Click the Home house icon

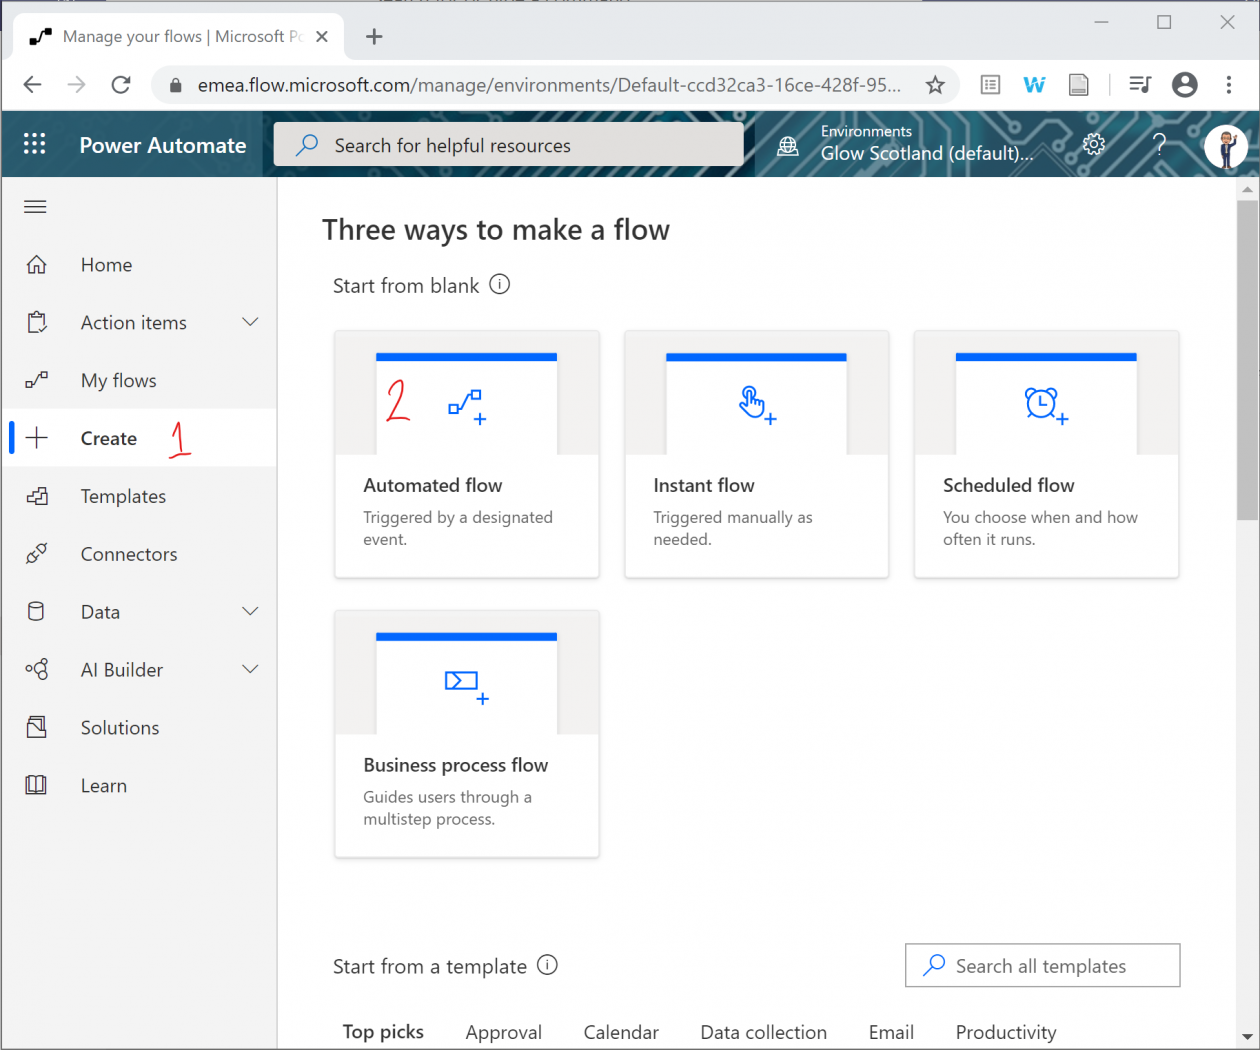coord(37,265)
